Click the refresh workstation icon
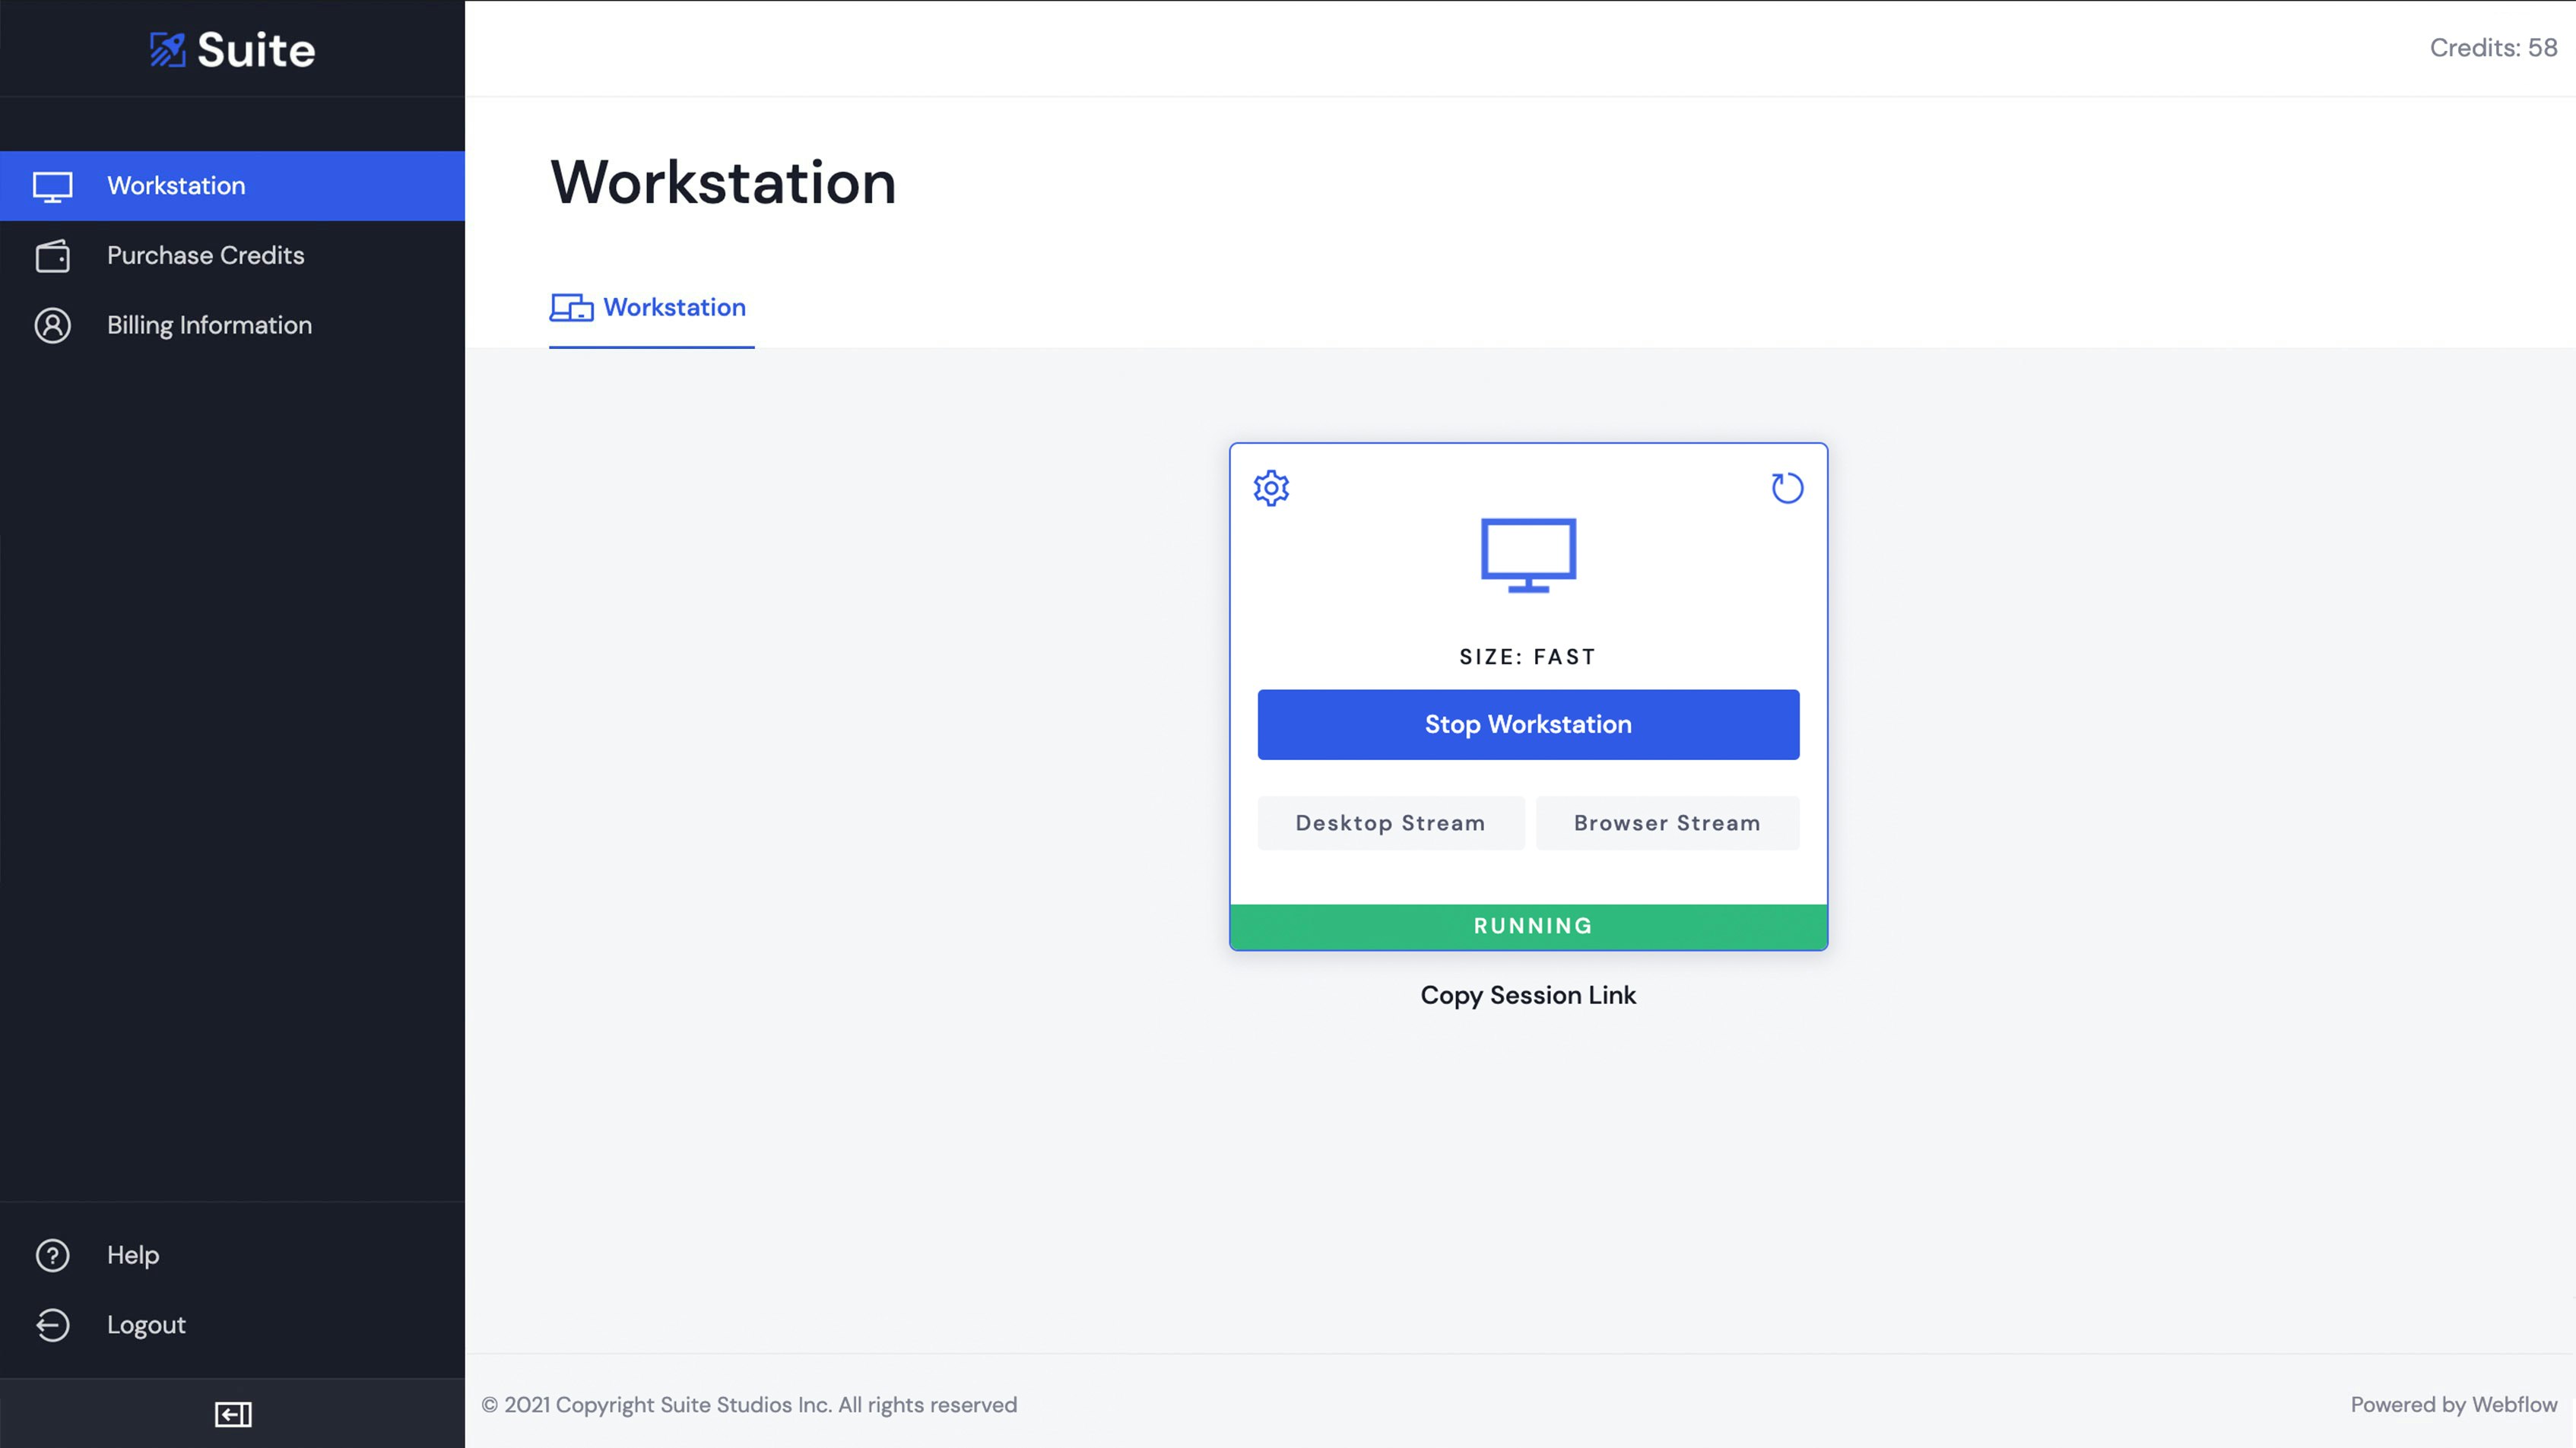 [1786, 488]
